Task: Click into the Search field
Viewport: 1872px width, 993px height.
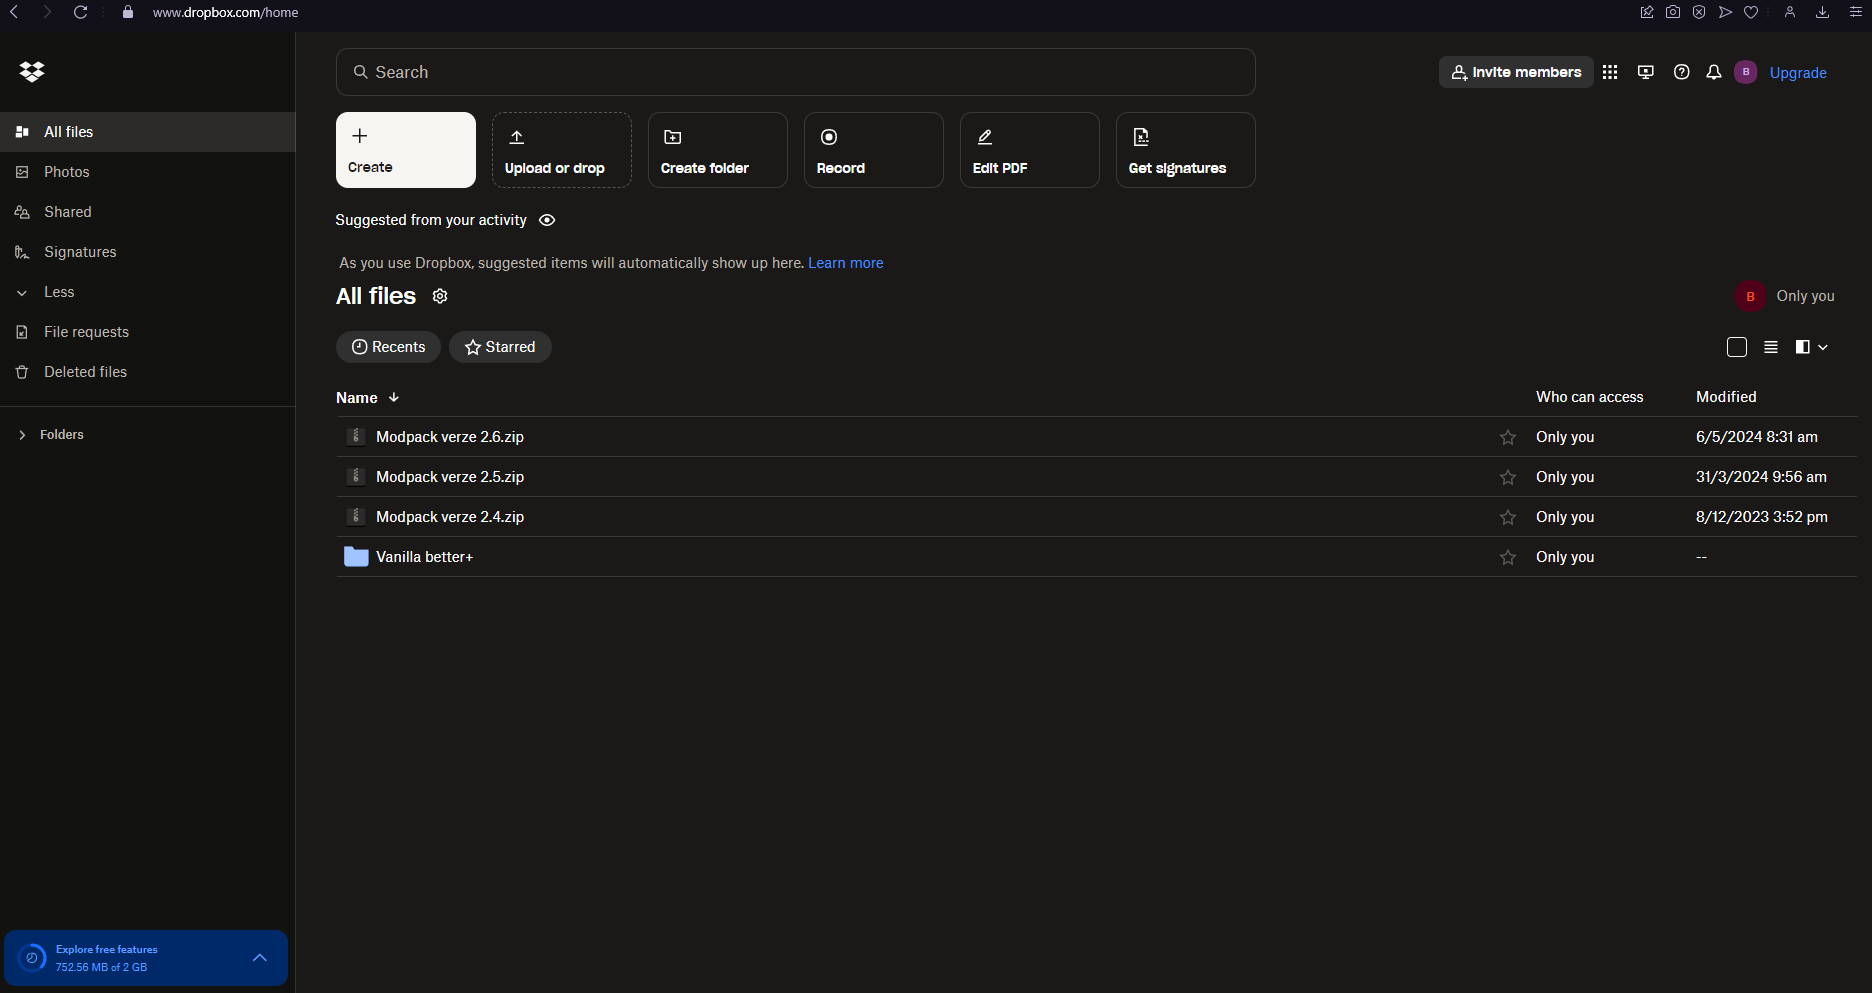Action: click(795, 72)
